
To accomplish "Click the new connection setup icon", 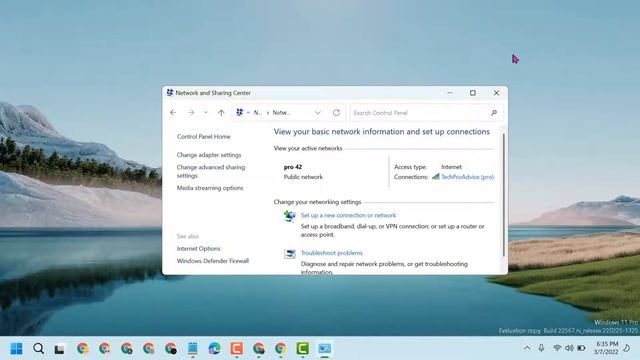I will click(289, 216).
